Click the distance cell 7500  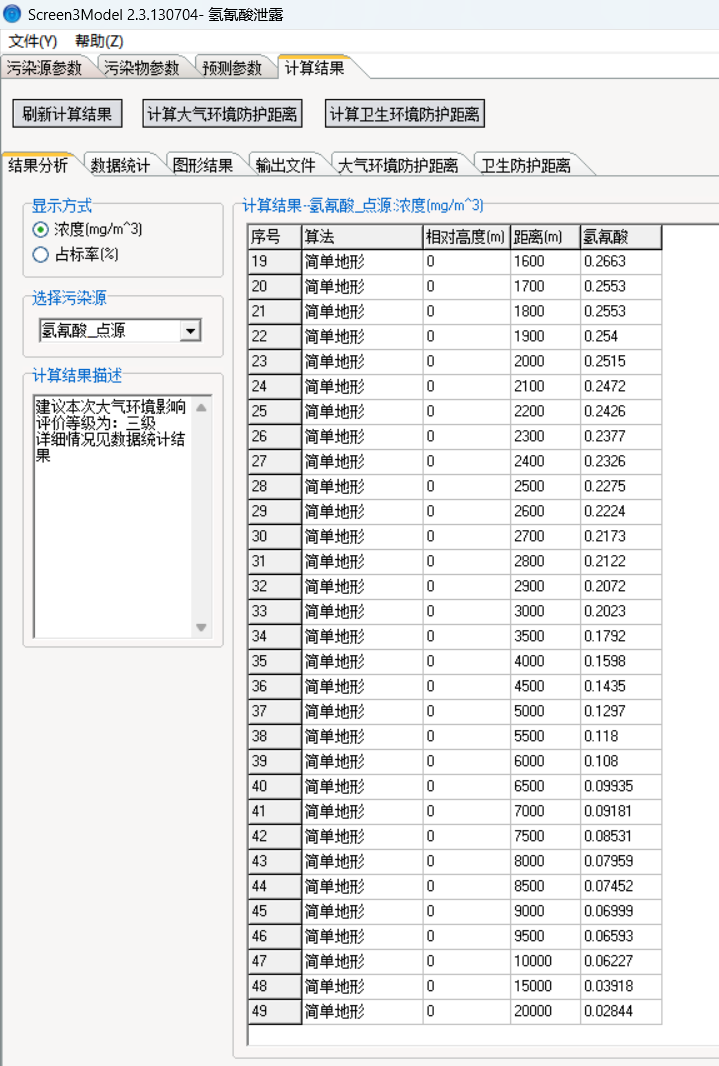coord(545,836)
